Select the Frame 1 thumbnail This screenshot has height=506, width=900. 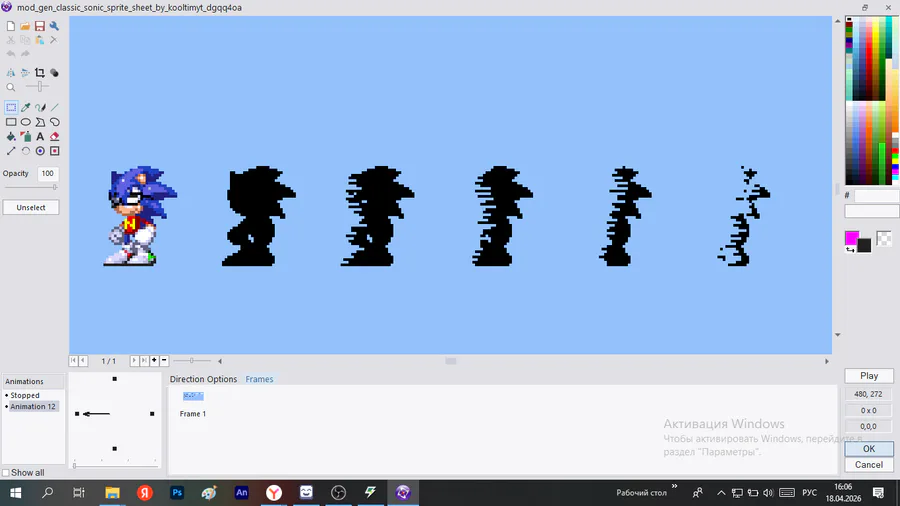(193, 396)
